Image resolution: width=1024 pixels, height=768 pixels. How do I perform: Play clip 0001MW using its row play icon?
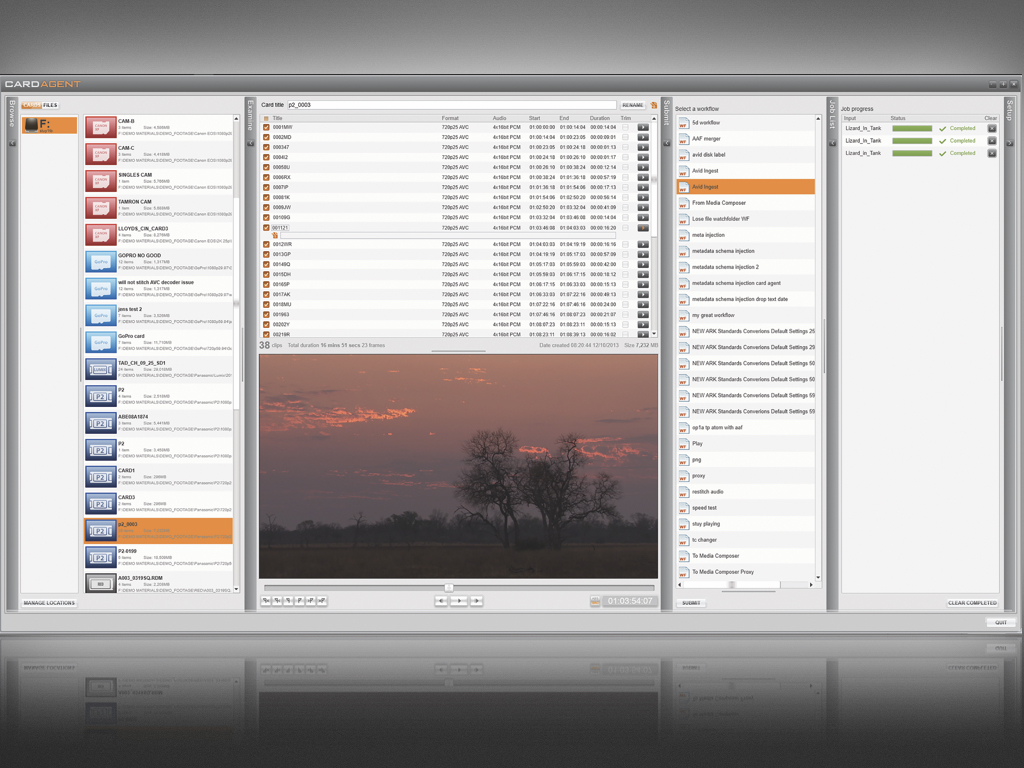pyautogui.click(x=643, y=127)
